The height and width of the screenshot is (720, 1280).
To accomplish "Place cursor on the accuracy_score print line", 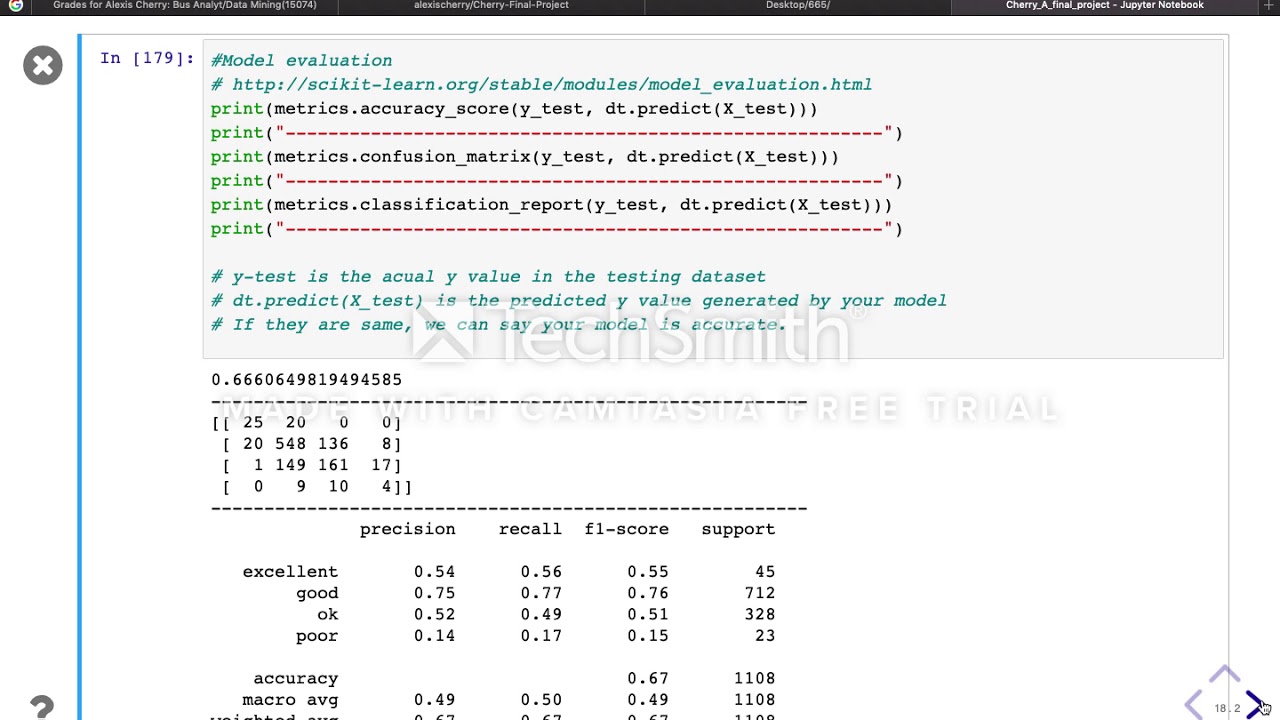I will pyautogui.click(x=514, y=109).
